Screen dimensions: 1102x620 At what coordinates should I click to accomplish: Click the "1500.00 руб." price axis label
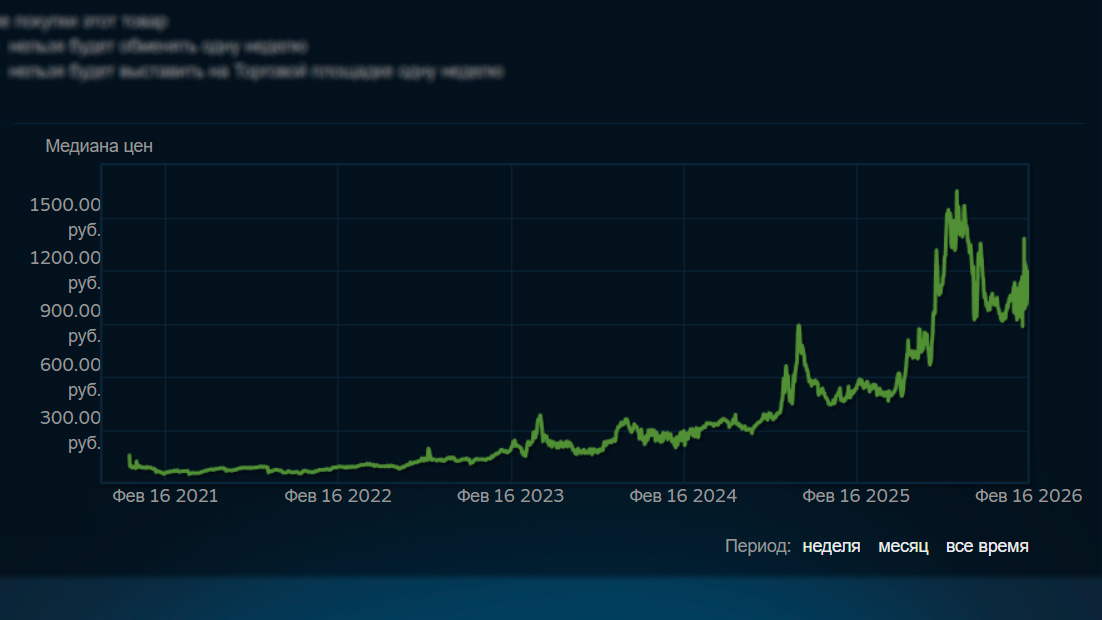click(65, 217)
